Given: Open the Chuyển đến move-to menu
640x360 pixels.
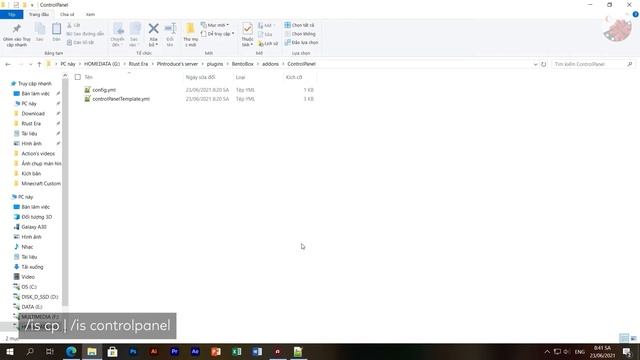Looking at the screenshot, I should 118,35.
